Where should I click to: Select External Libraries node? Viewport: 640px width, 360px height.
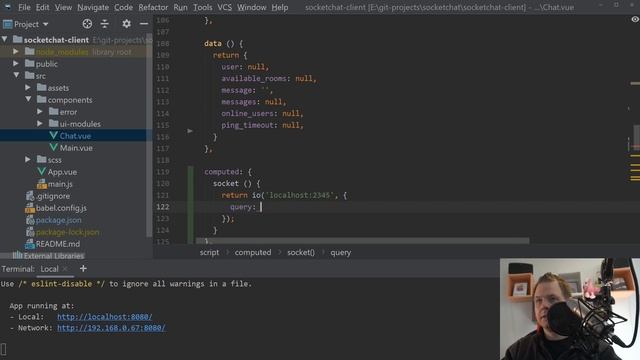53,256
